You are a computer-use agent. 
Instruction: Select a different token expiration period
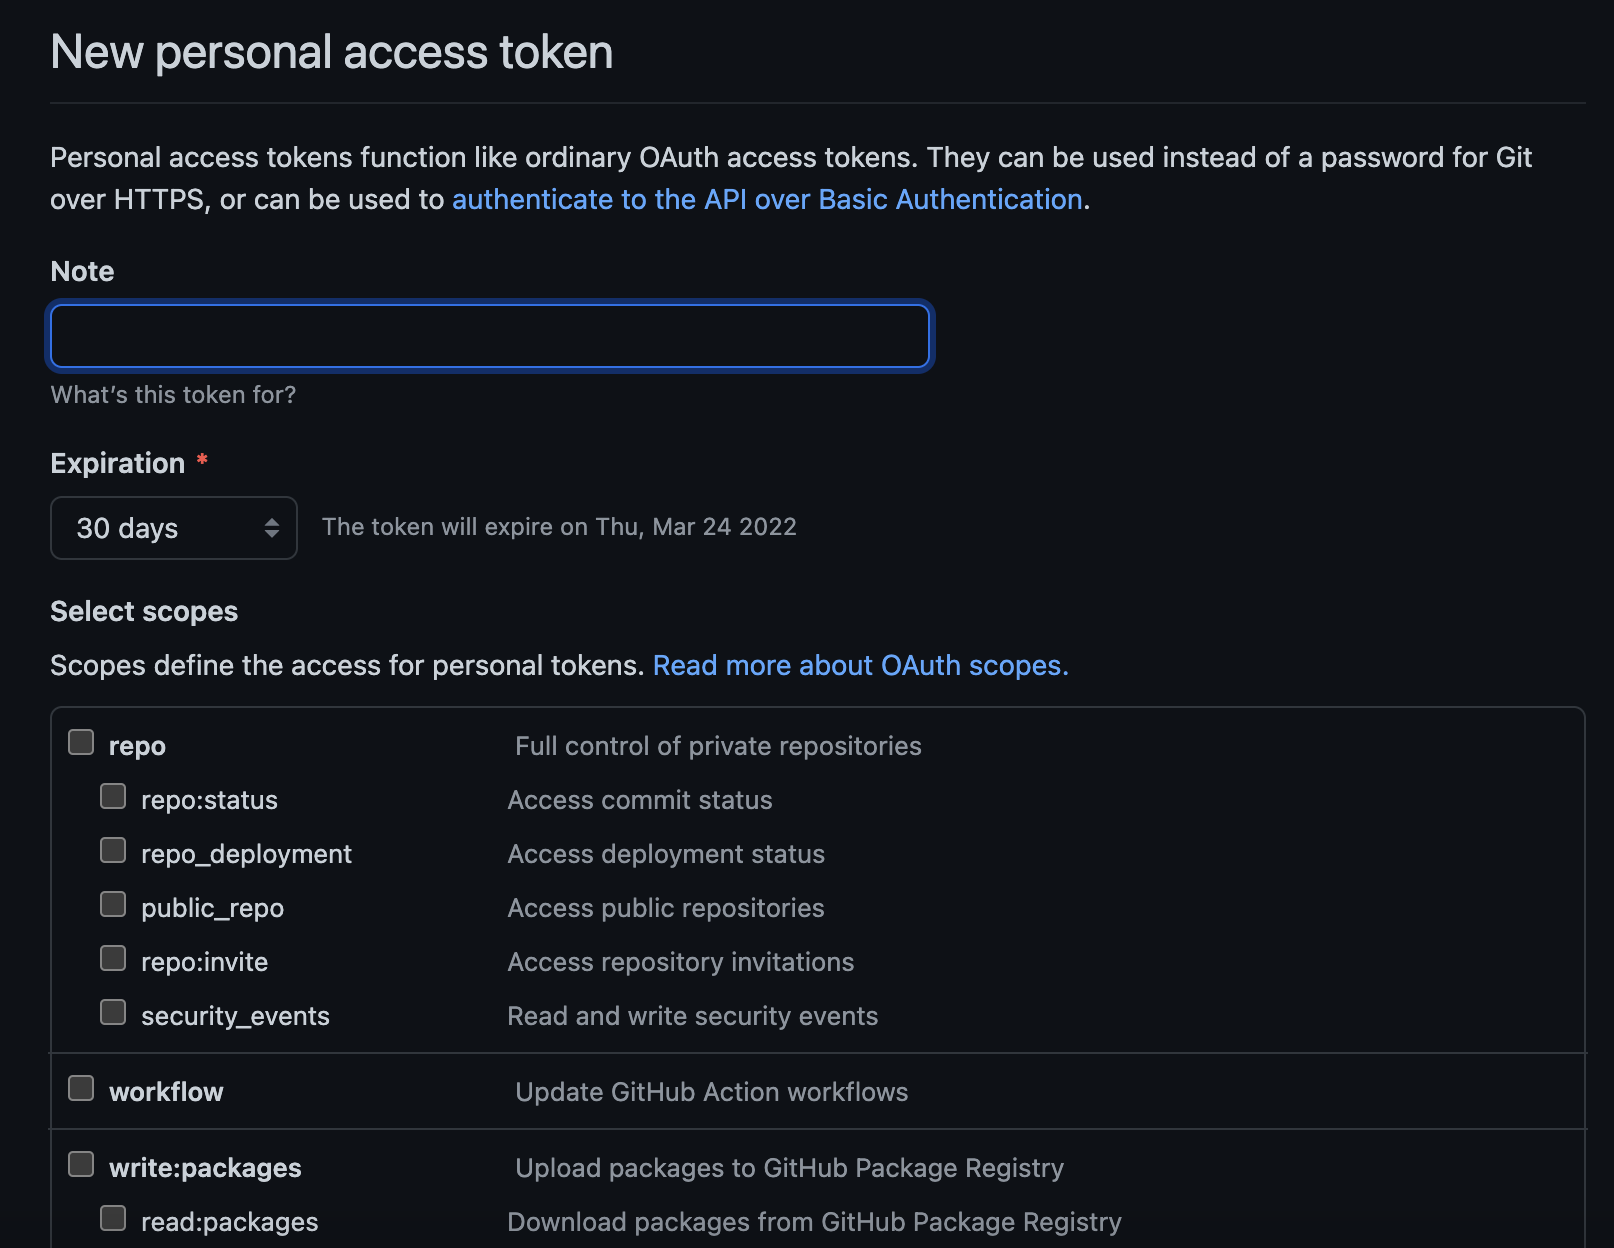[173, 528]
